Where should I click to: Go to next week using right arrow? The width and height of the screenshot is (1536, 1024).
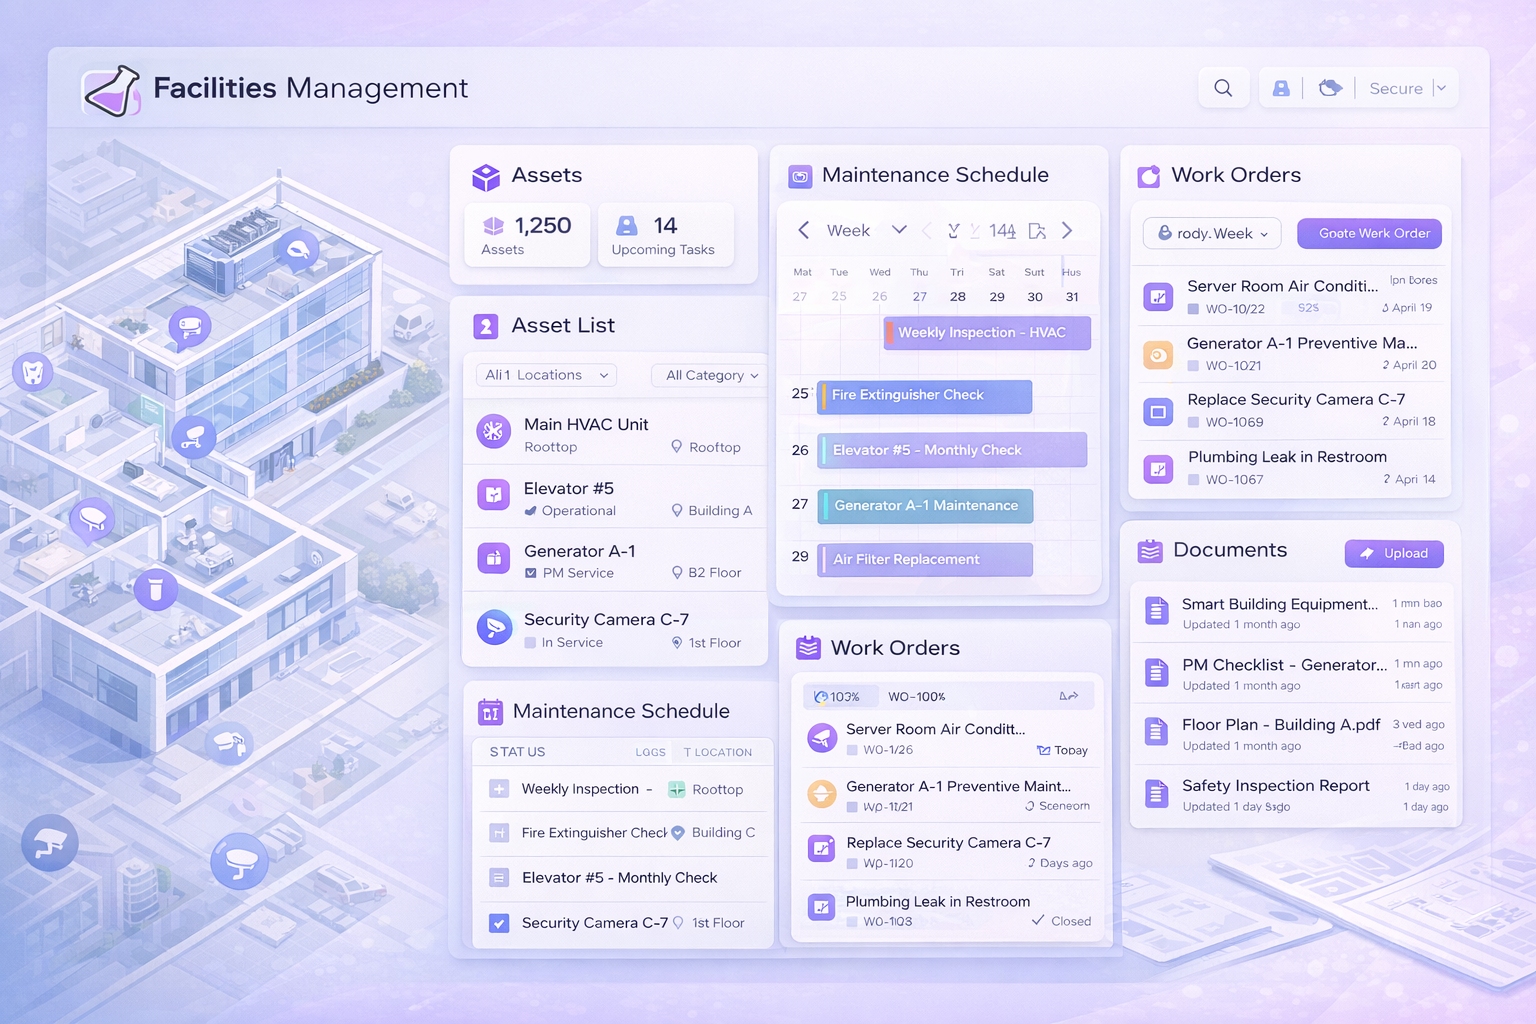pyautogui.click(x=1067, y=231)
